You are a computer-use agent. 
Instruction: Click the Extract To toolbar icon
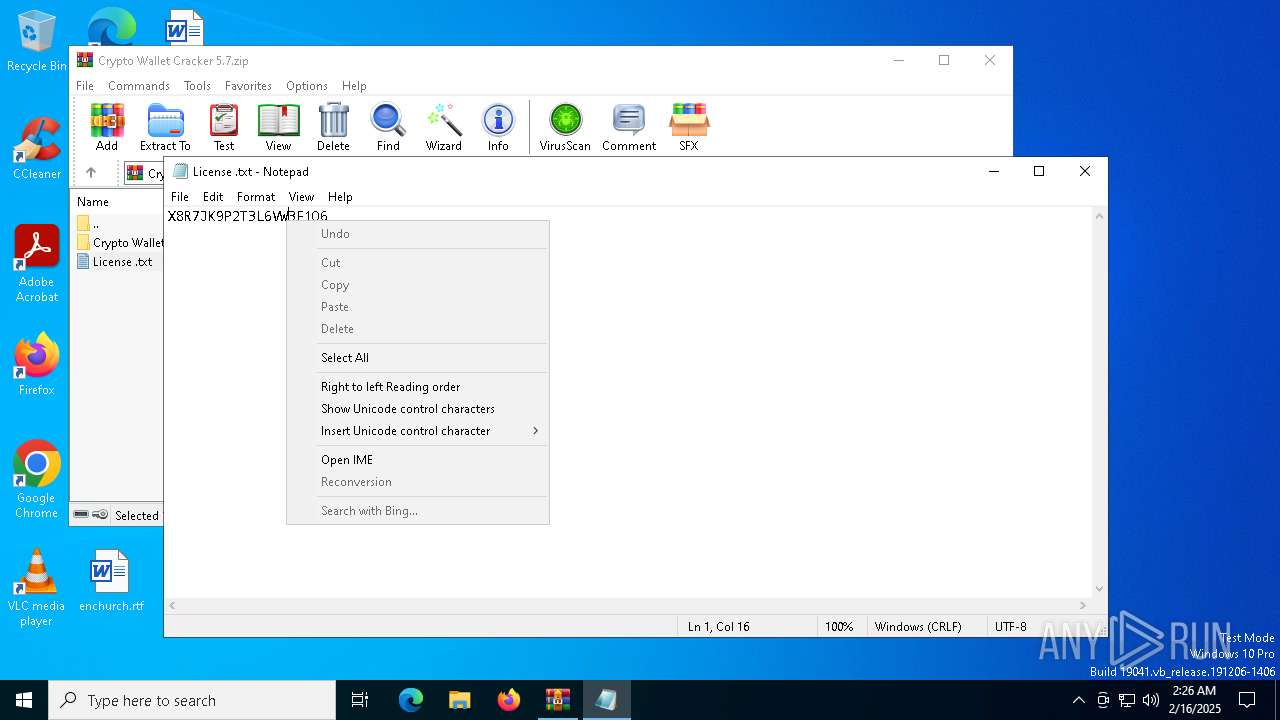tap(165, 127)
